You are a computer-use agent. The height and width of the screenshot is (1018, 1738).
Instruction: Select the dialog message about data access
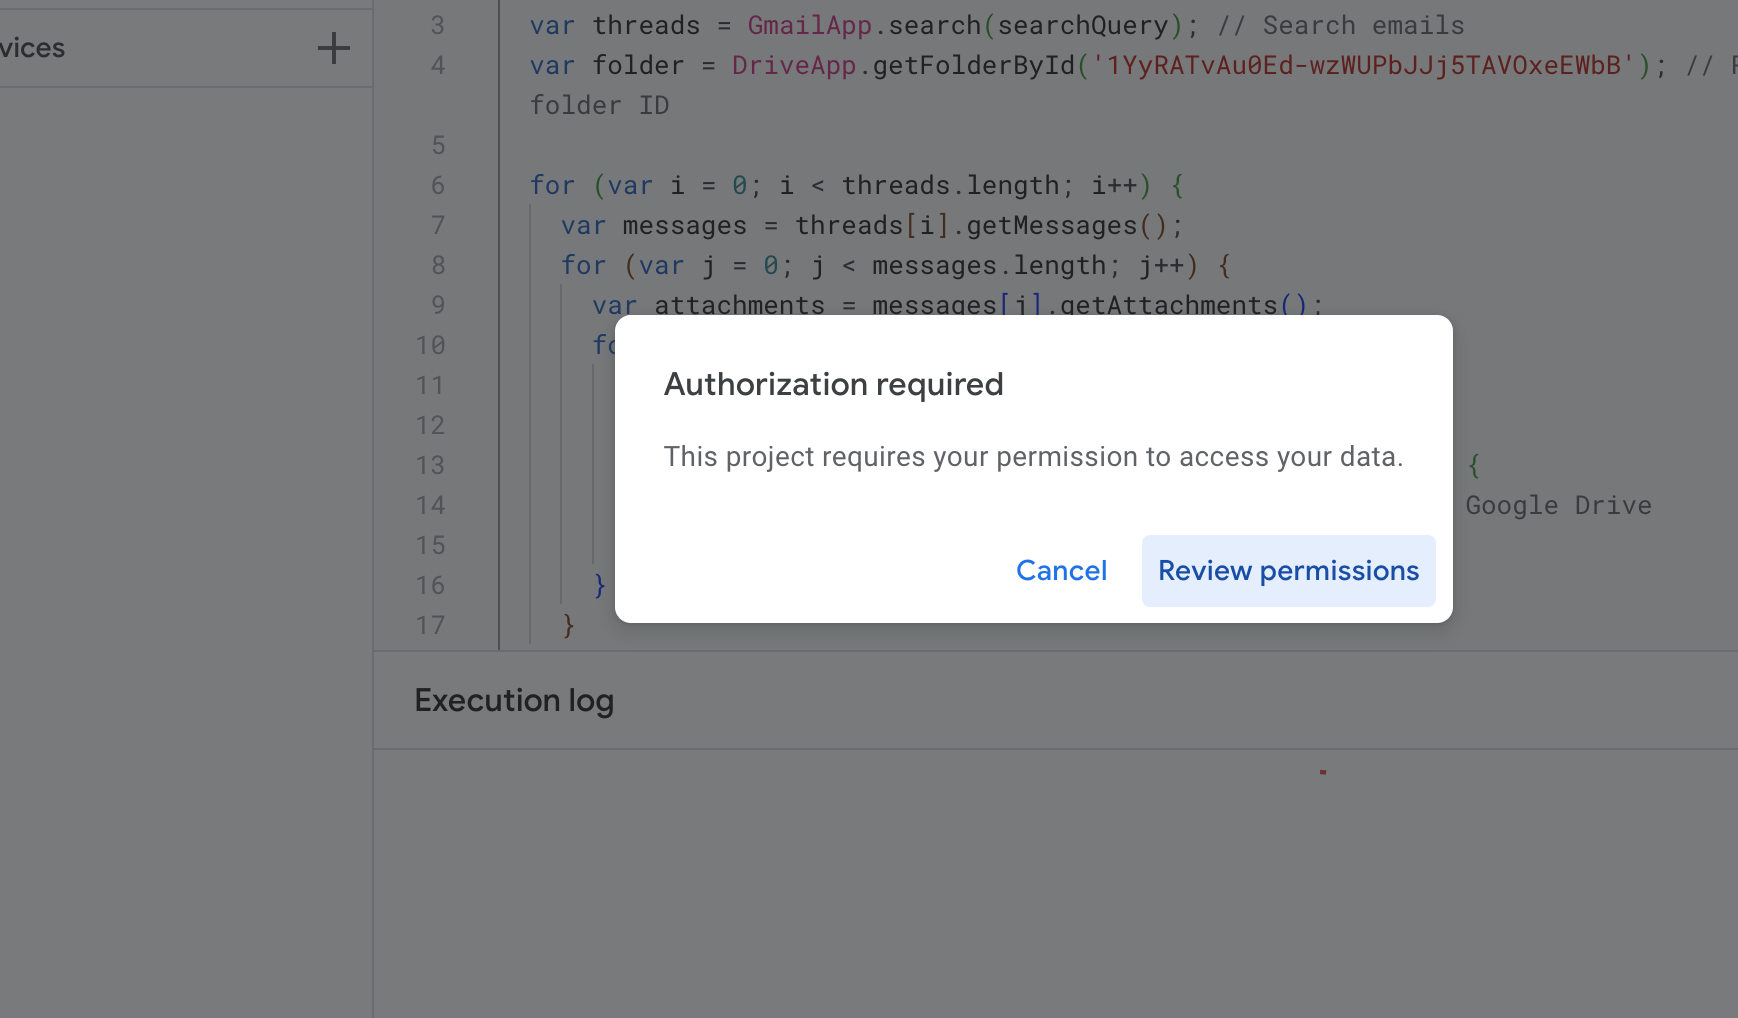tap(1034, 456)
